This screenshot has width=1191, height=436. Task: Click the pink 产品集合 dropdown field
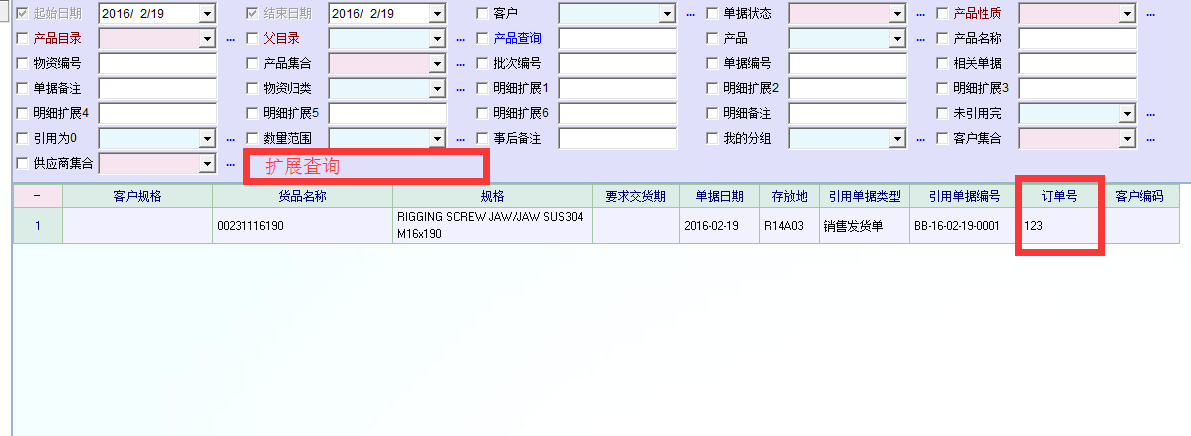click(x=378, y=64)
